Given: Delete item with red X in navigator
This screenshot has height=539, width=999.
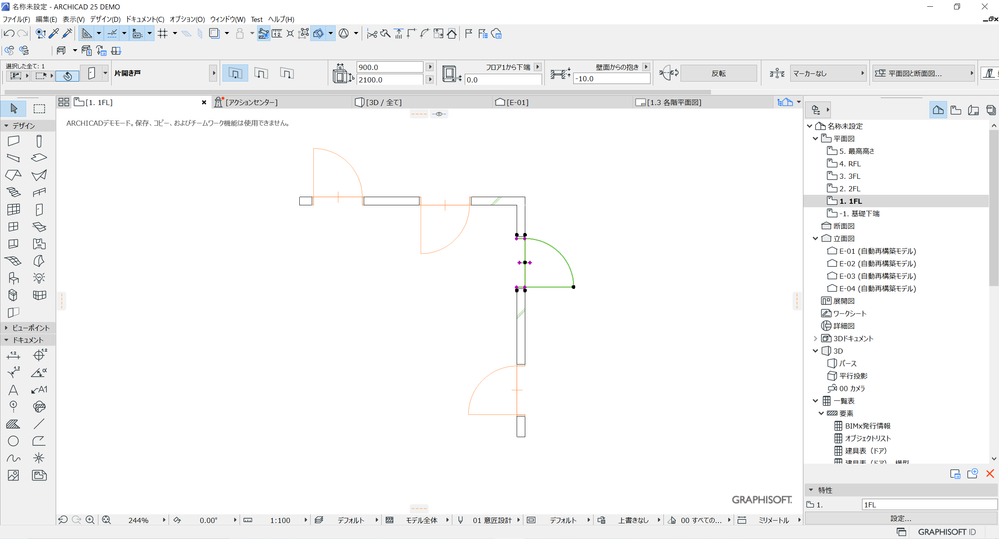Looking at the screenshot, I should click(x=990, y=473).
